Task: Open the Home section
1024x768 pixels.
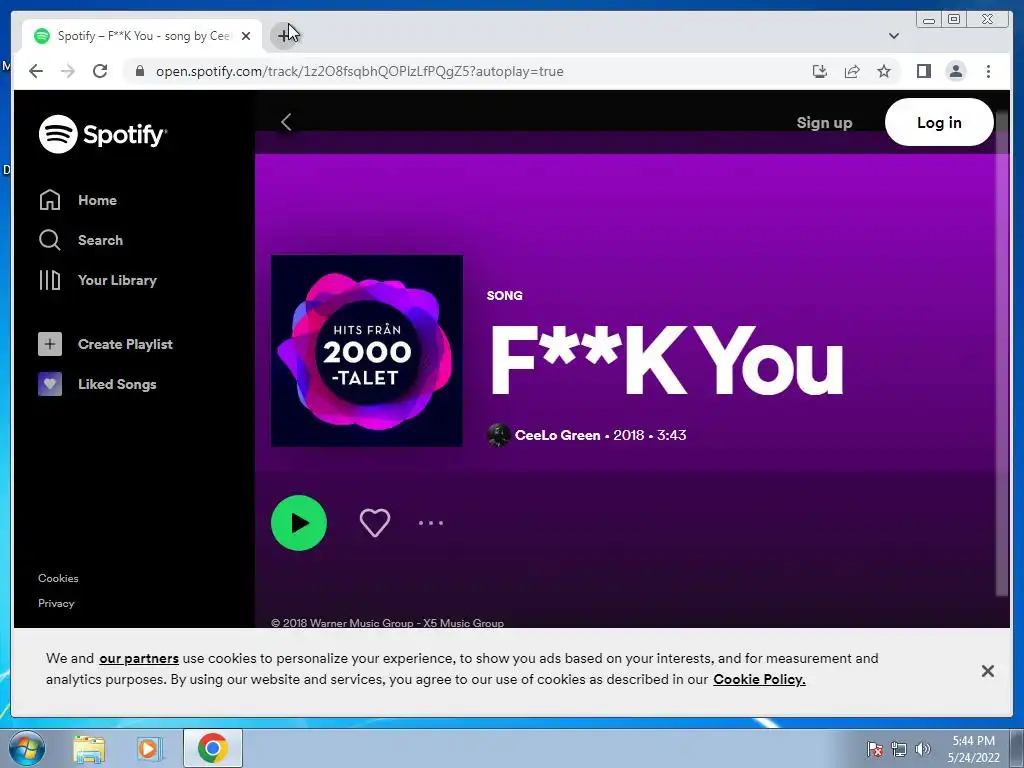Action: pos(78,200)
